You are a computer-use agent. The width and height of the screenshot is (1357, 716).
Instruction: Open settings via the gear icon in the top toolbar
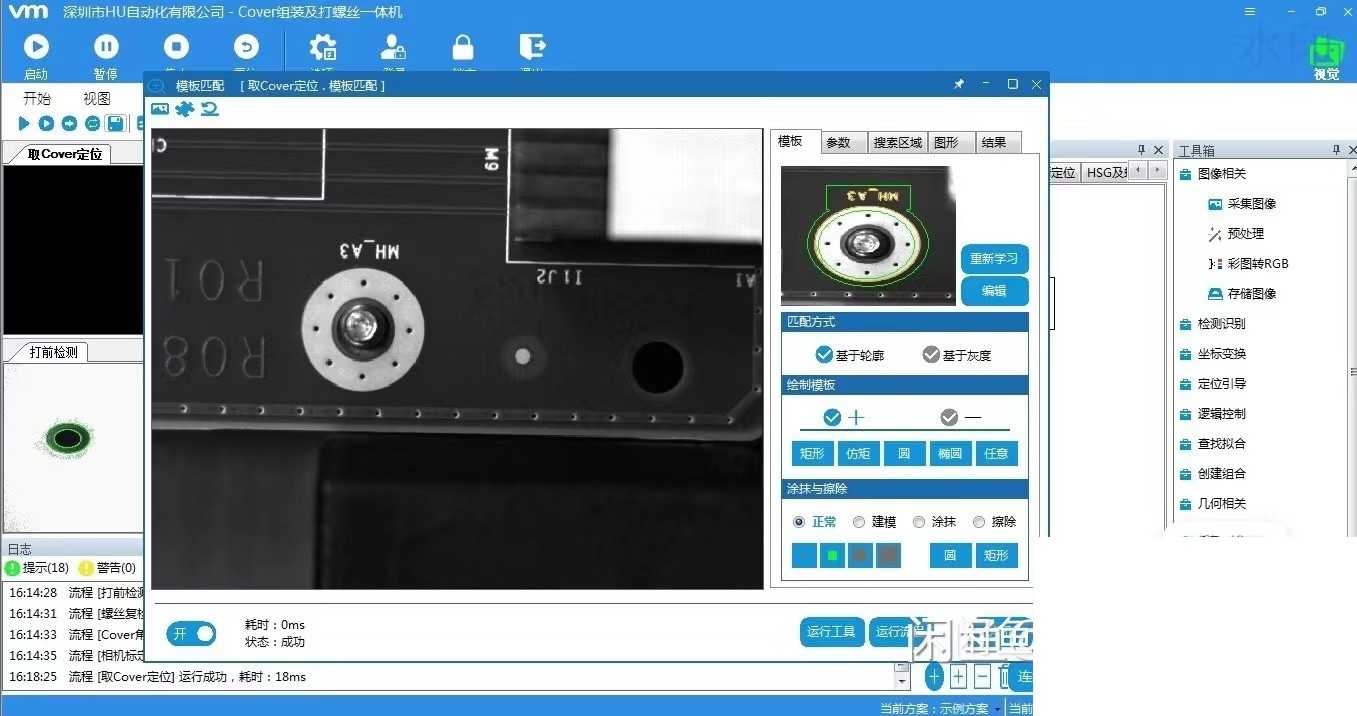322,47
